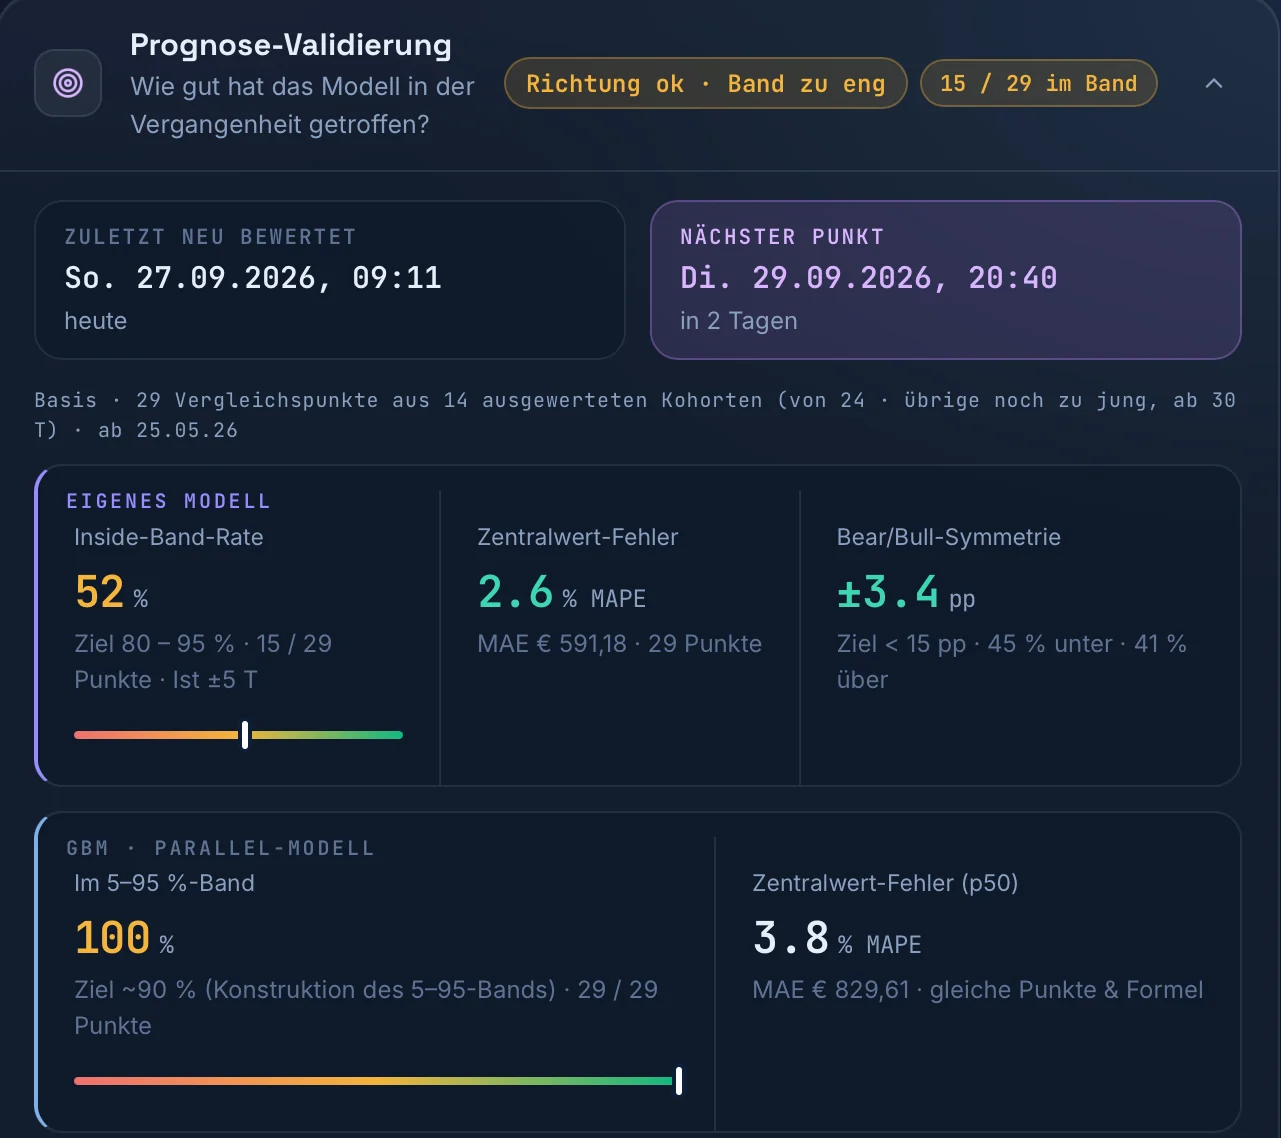Viewport: 1281px width, 1138px height.
Task: Click the GBM 5–95 %-Band progress bar
Action: (x=378, y=1081)
